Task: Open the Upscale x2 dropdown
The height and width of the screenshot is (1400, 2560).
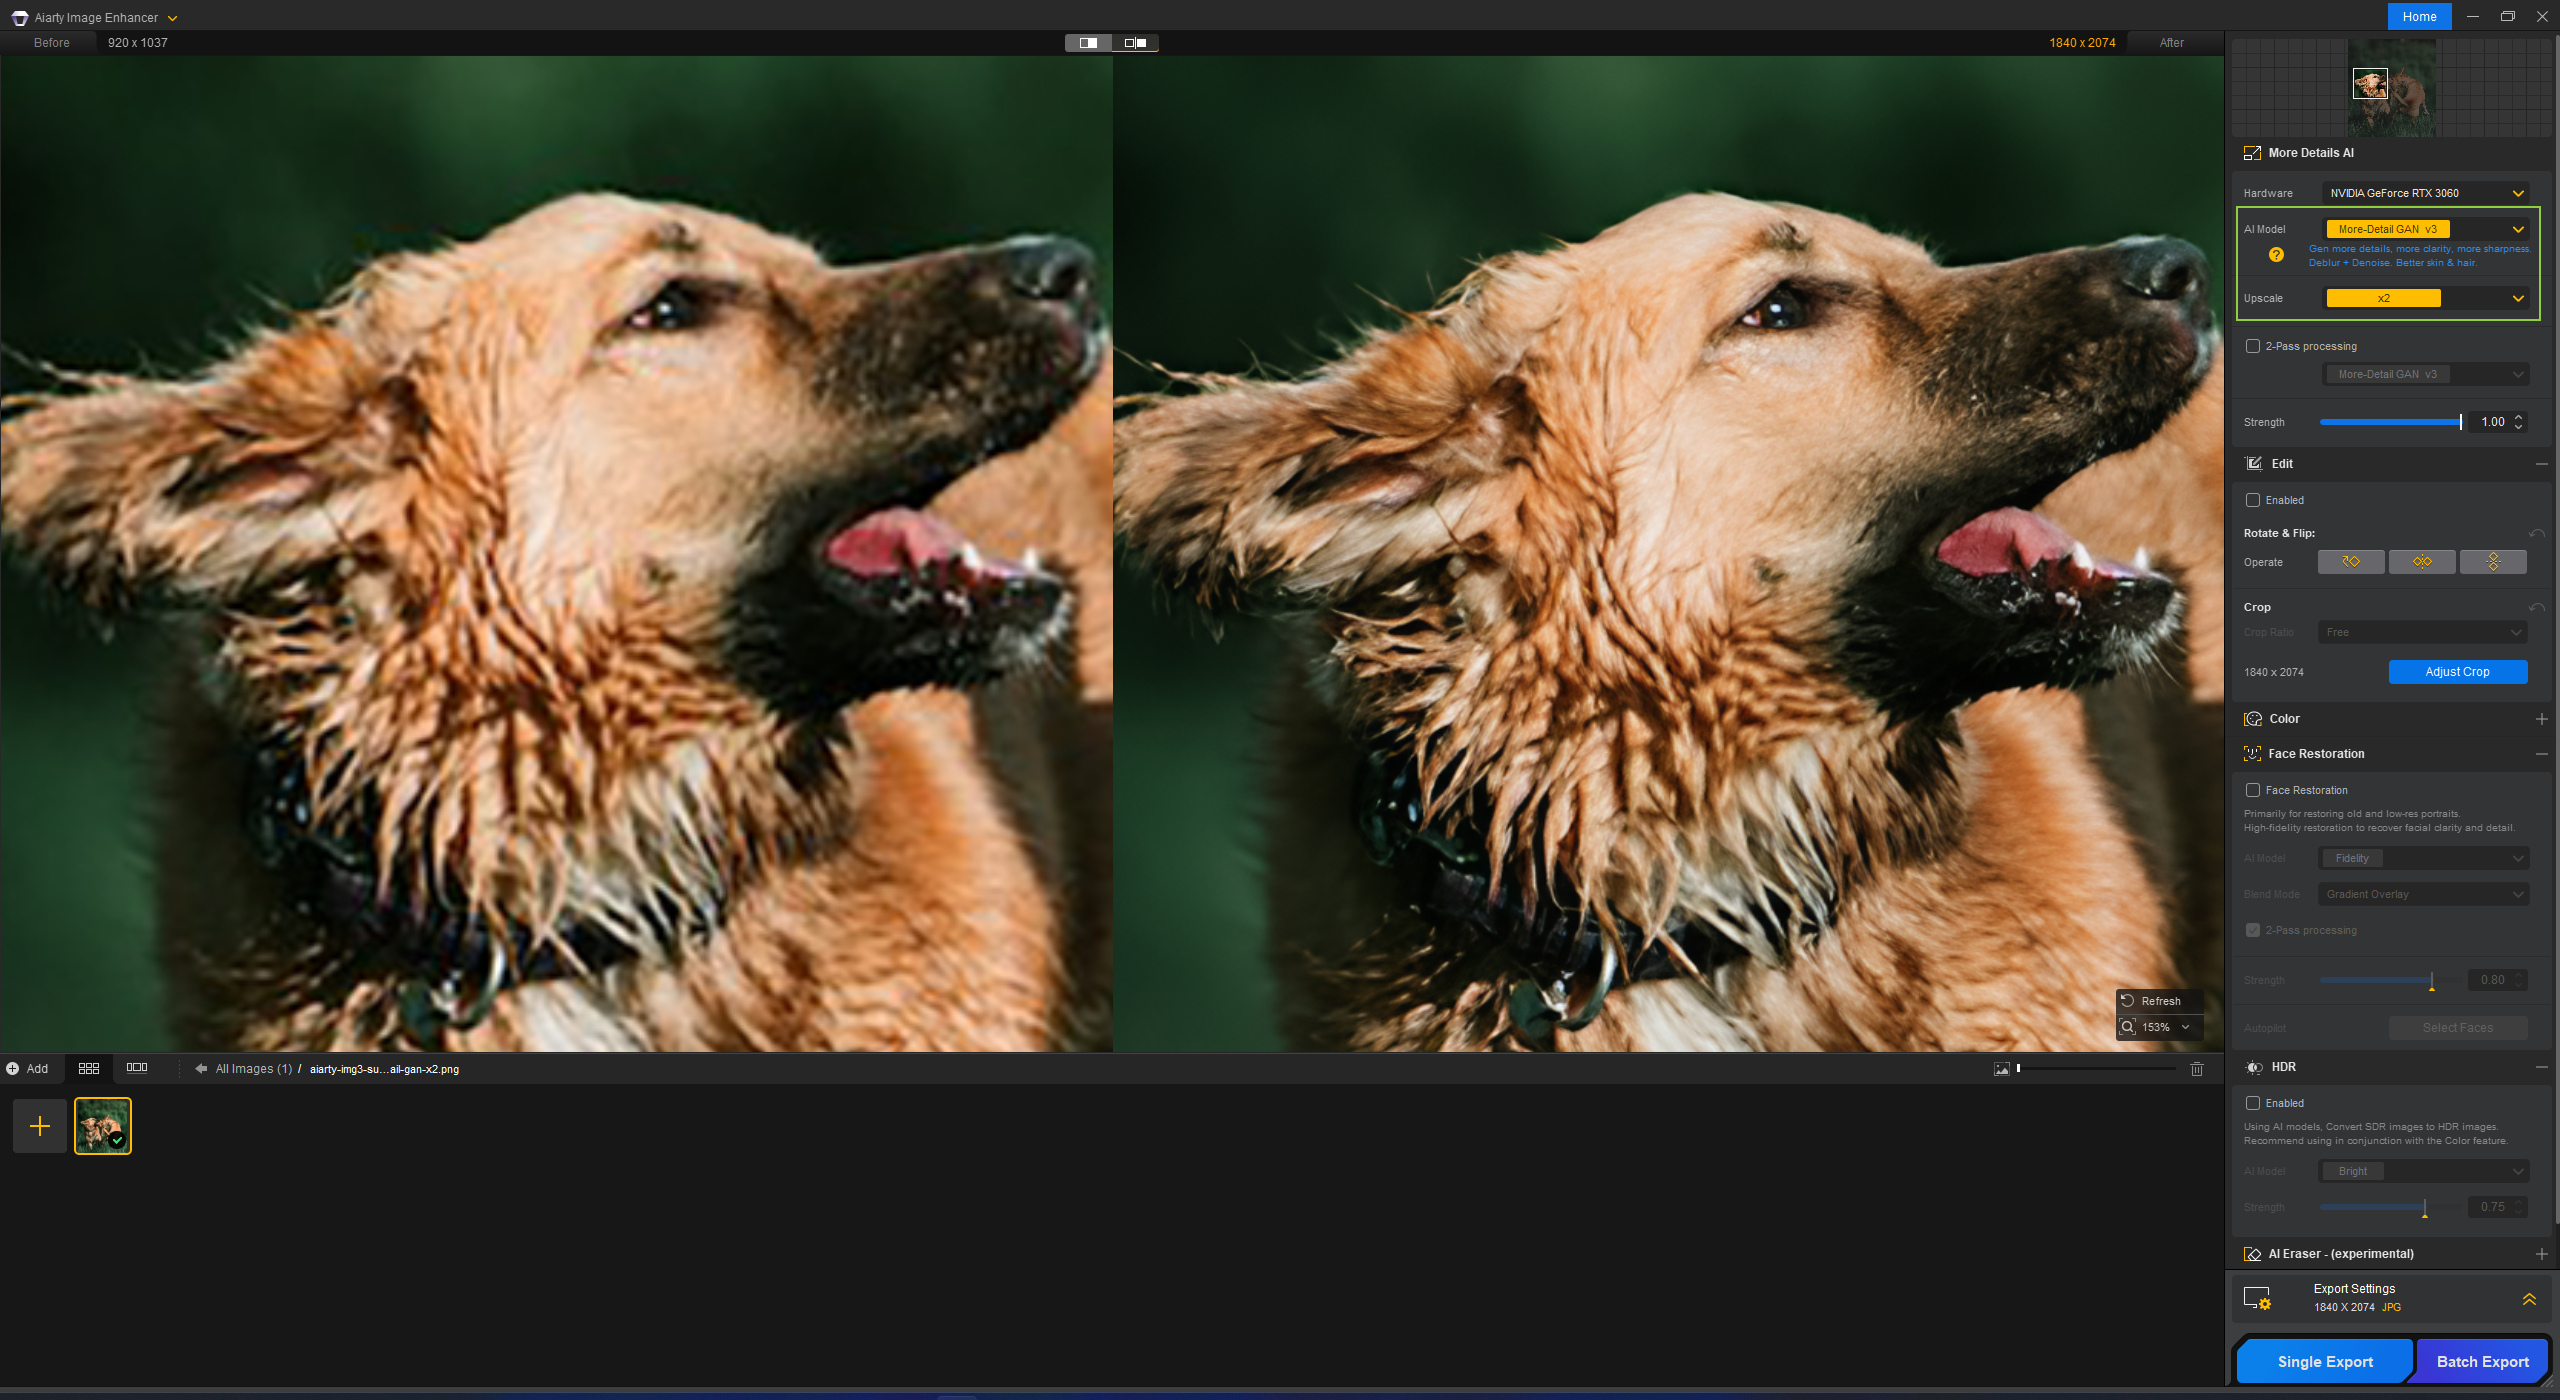Action: pos(2427,298)
